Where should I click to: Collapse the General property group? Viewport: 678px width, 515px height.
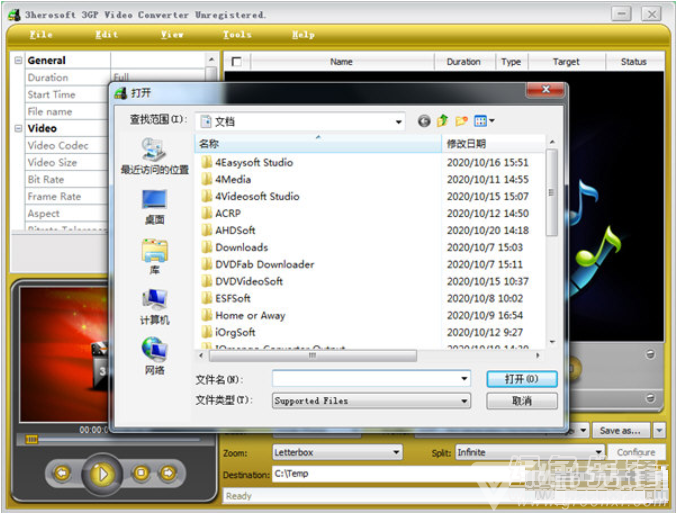click(x=18, y=60)
